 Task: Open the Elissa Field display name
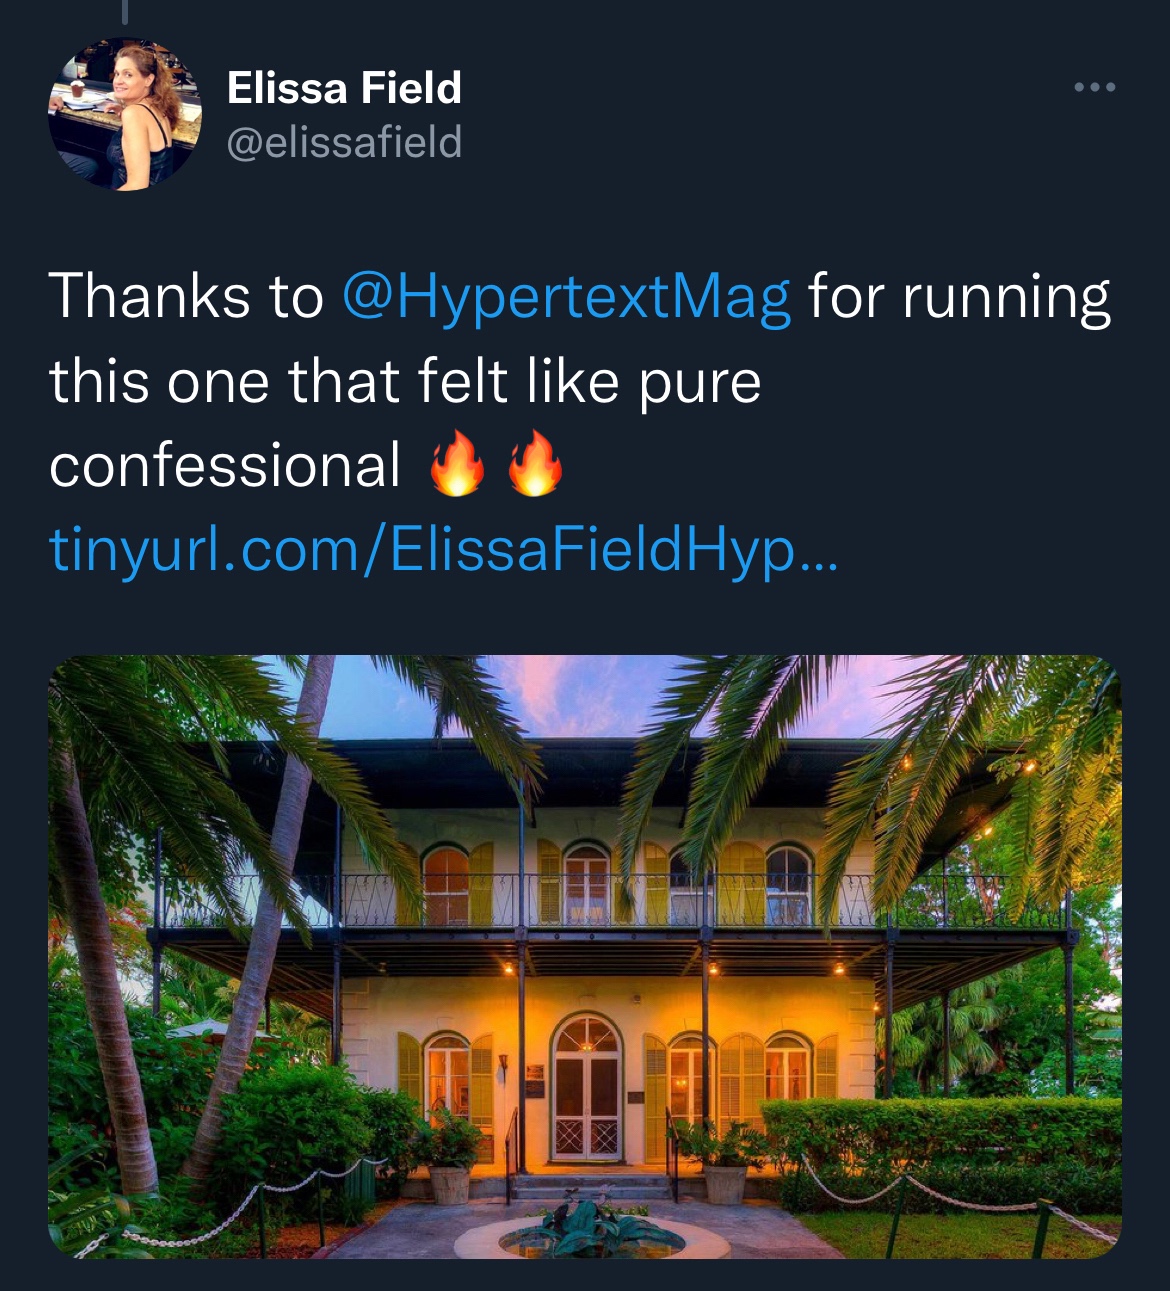[344, 88]
